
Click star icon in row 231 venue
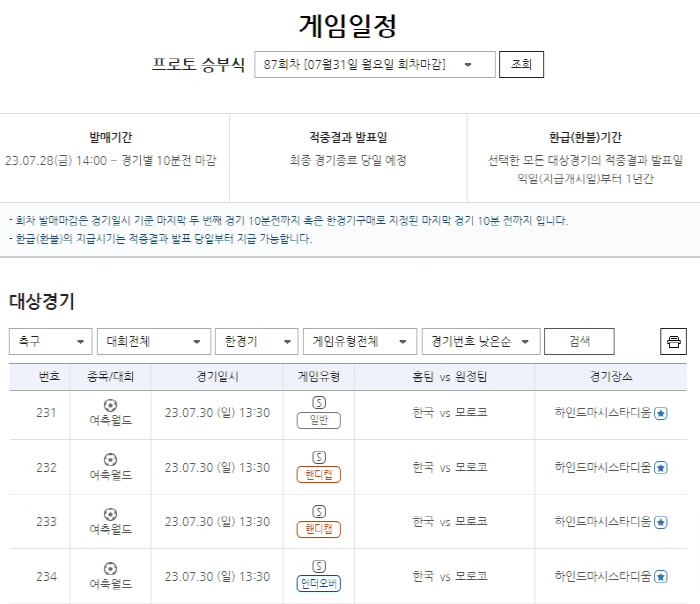661,413
